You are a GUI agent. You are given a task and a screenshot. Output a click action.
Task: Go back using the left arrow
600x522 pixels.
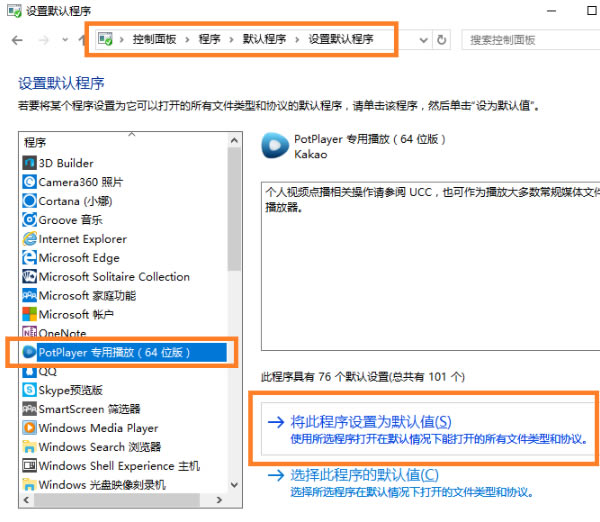[x=17, y=40]
